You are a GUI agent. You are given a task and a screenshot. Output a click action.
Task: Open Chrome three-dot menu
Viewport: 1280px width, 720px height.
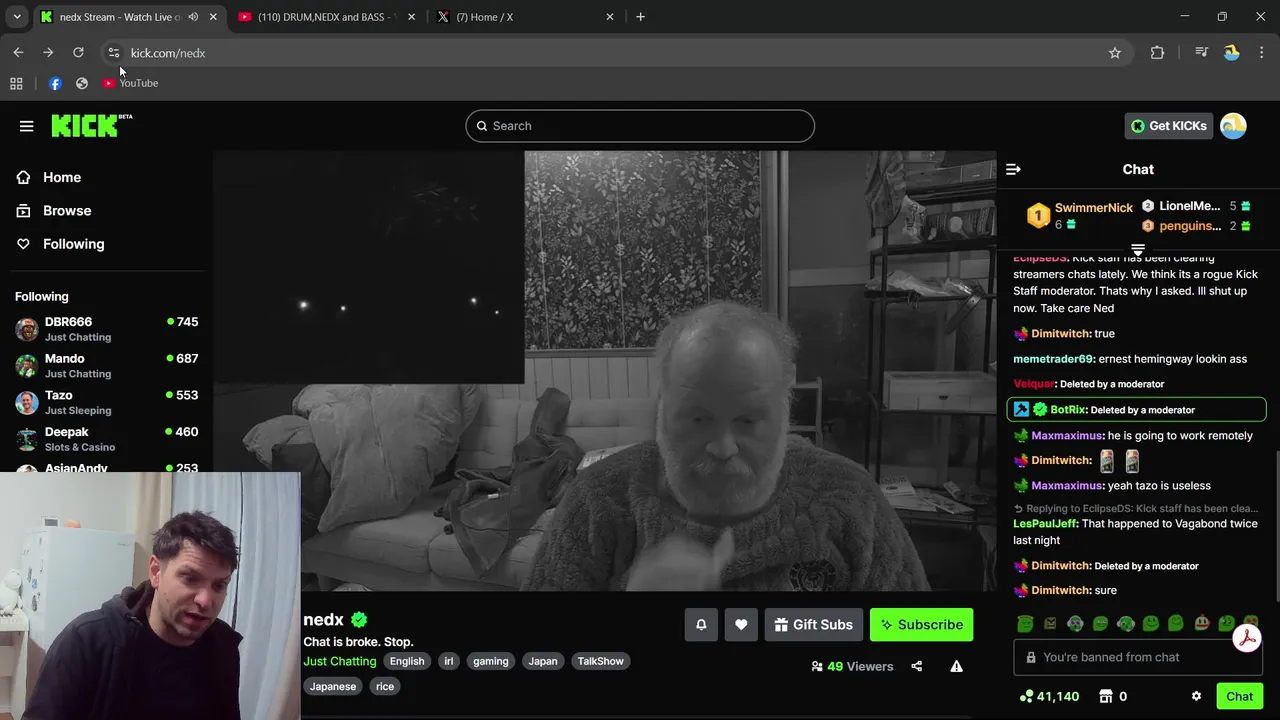[x=1261, y=53]
